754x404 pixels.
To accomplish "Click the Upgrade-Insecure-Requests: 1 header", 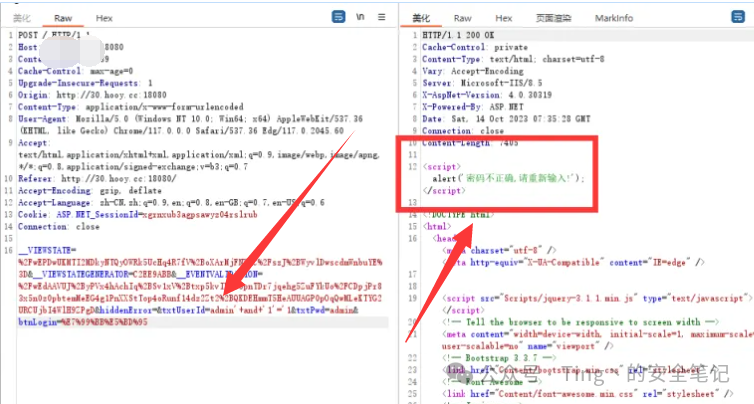I will coord(85,83).
